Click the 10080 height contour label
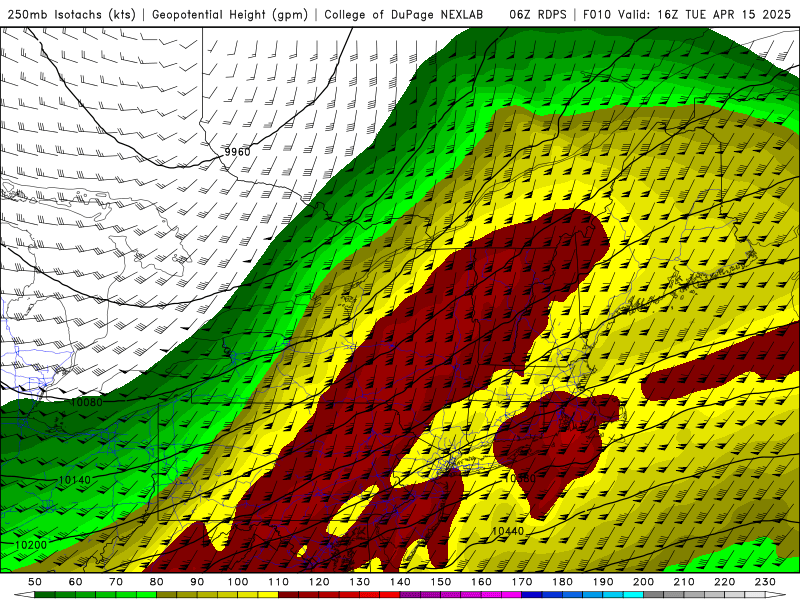Screen dimensions: 800x600 (x=87, y=403)
